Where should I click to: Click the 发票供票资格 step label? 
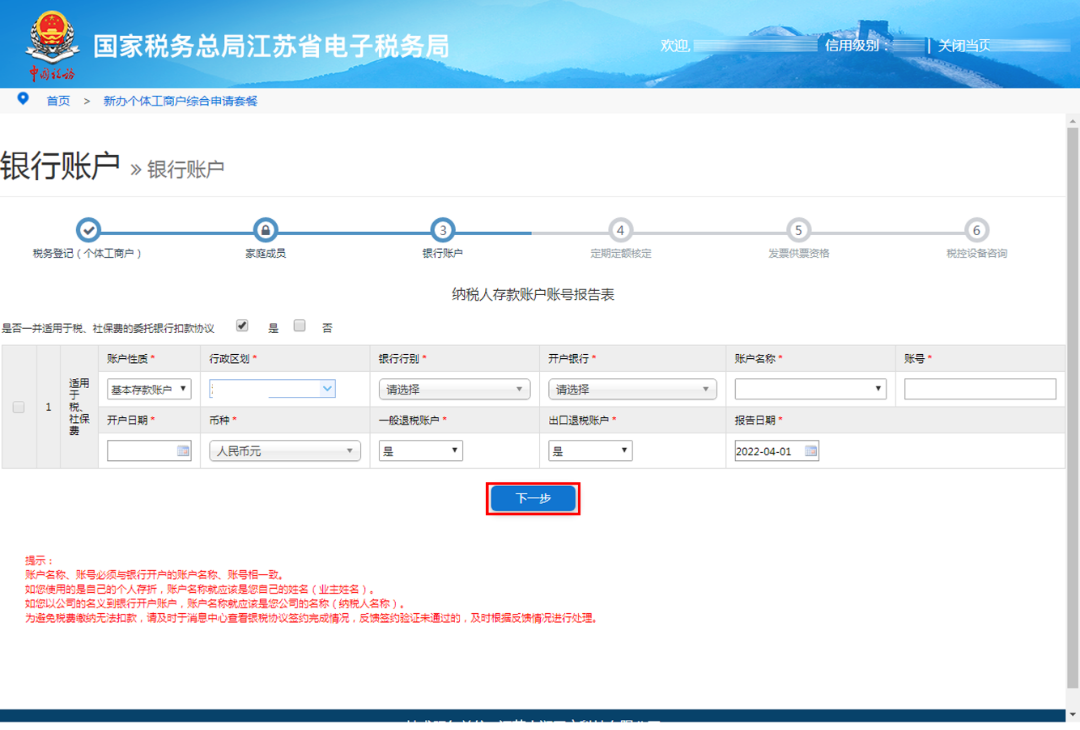(x=798, y=253)
